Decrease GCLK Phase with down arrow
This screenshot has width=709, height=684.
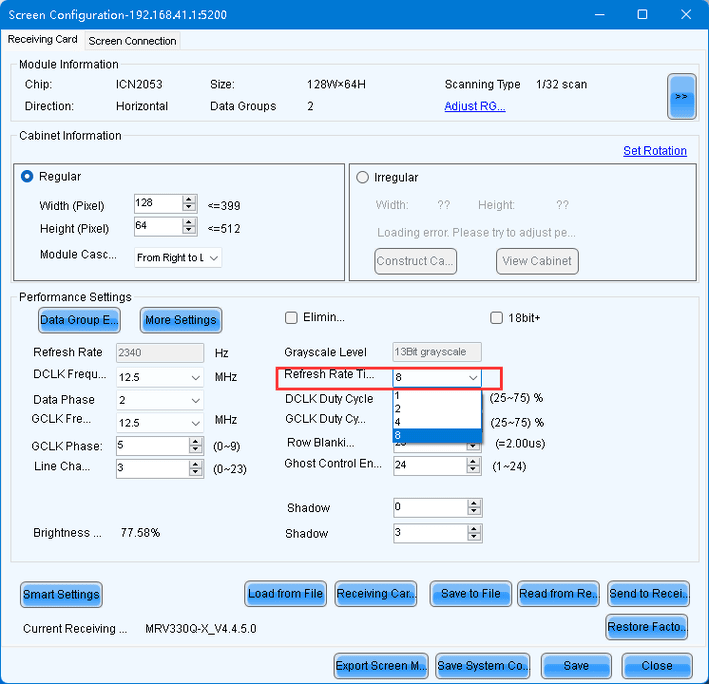coord(196,450)
